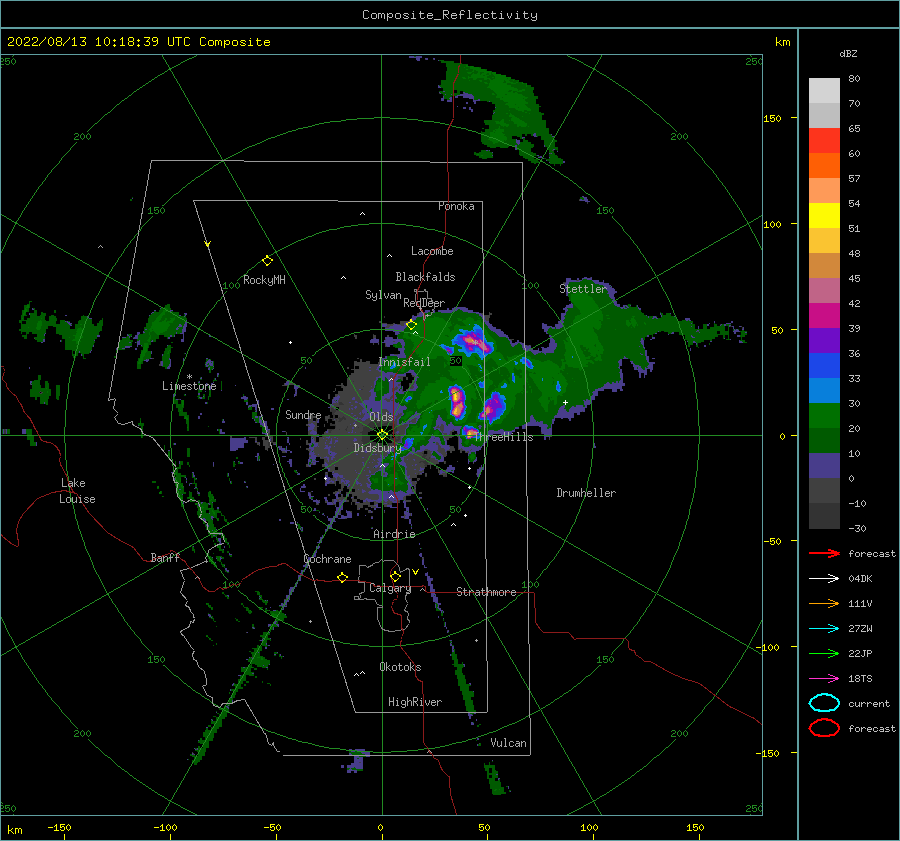This screenshot has height=841, width=900.
Task: Click the indigo 0-10 dBZ color swatch
Action: 824,466
